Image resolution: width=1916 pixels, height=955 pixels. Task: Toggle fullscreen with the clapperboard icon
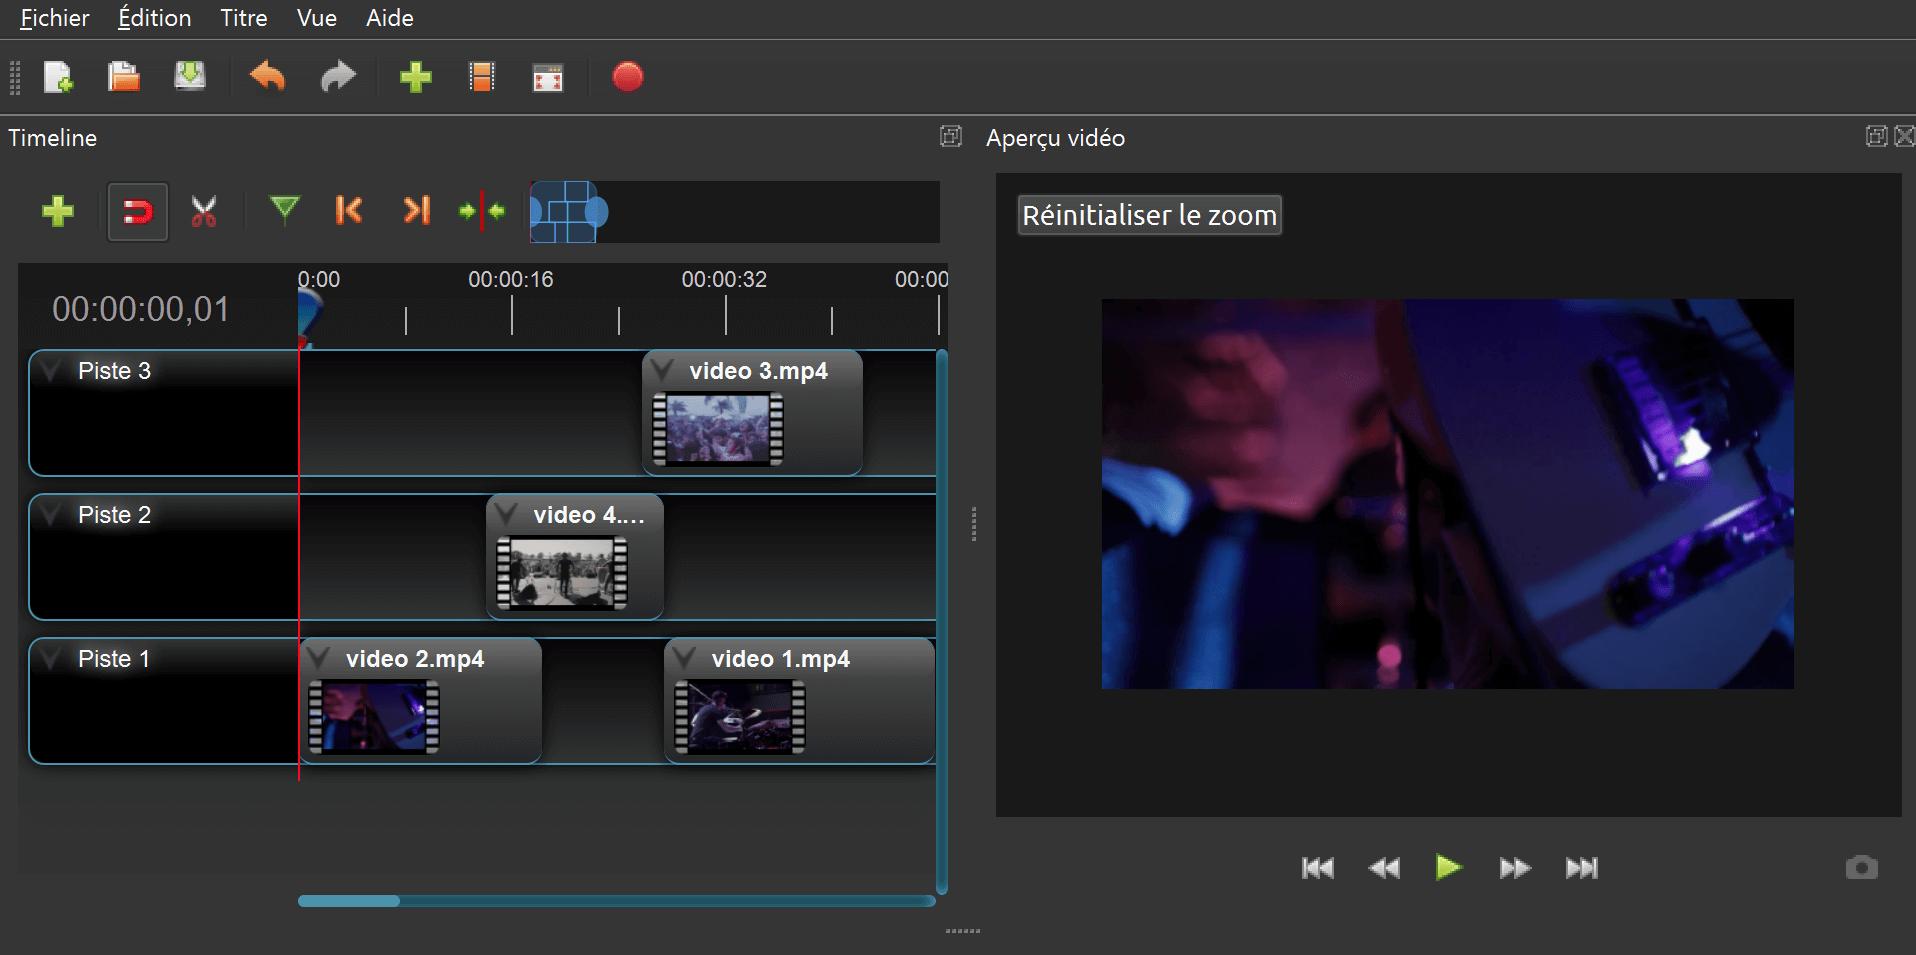[548, 78]
